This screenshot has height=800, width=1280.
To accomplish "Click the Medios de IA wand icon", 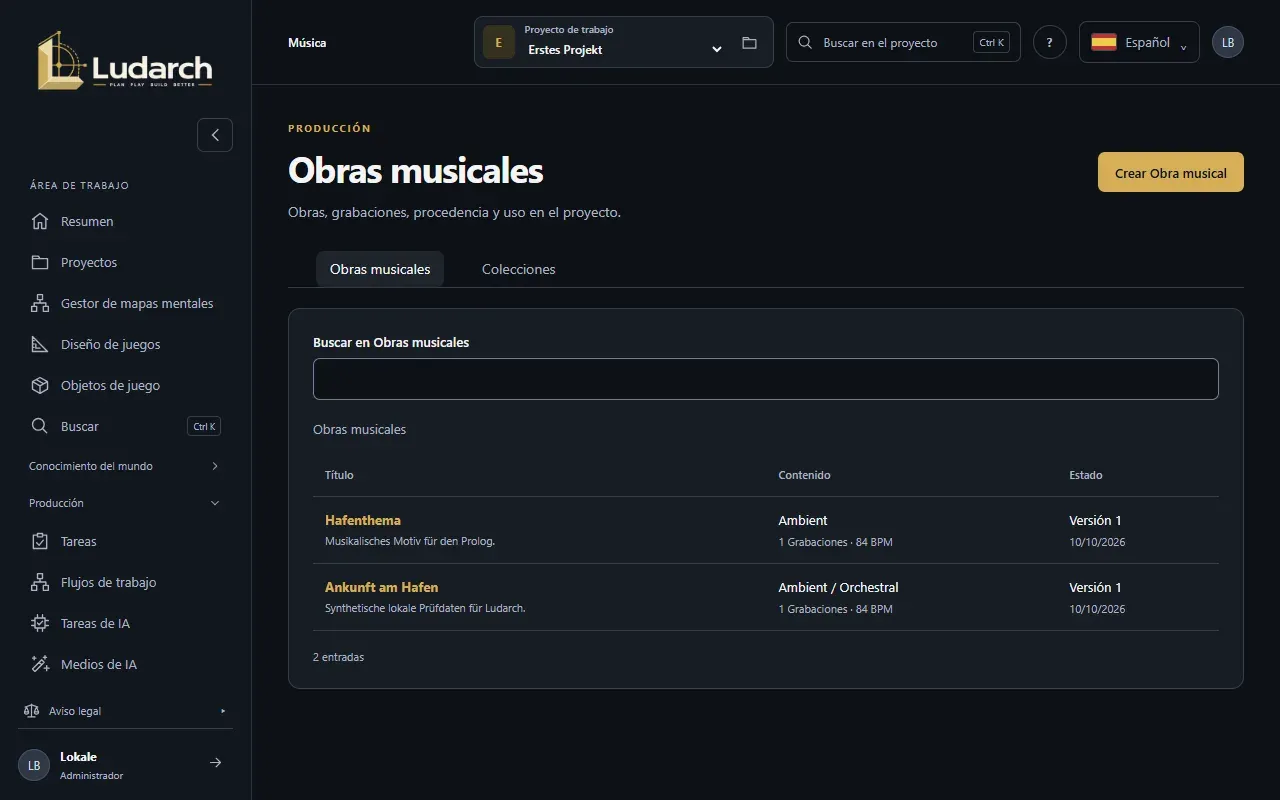I will click(40, 664).
